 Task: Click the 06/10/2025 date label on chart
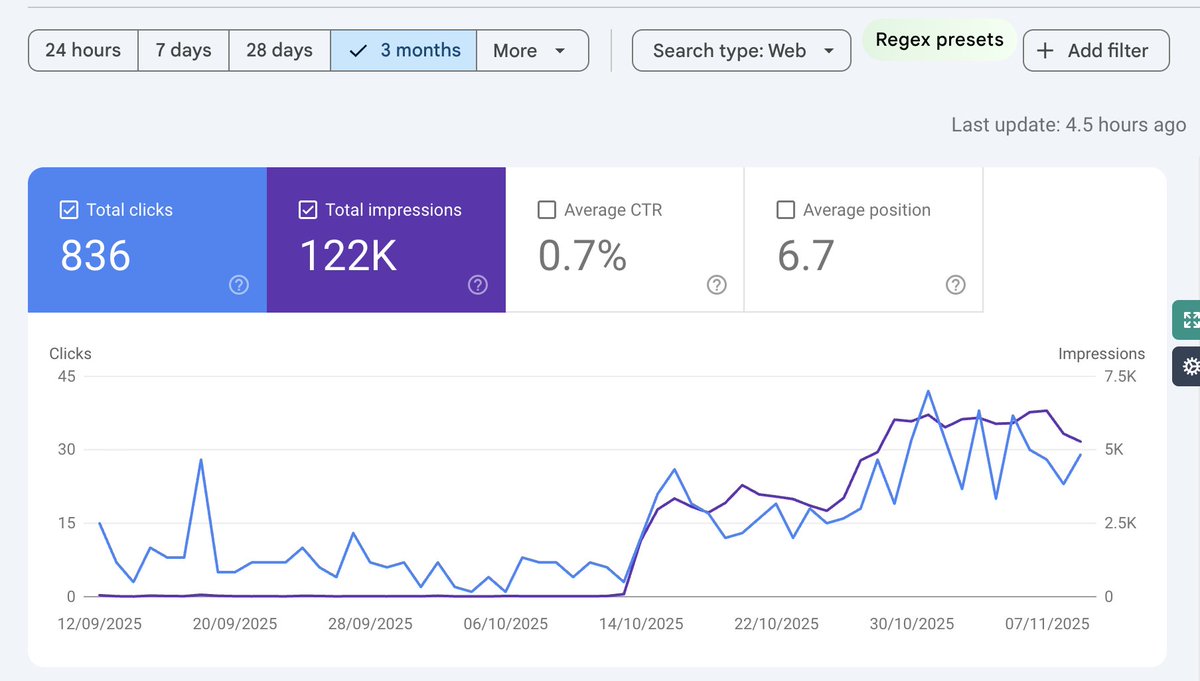(506, 624)
